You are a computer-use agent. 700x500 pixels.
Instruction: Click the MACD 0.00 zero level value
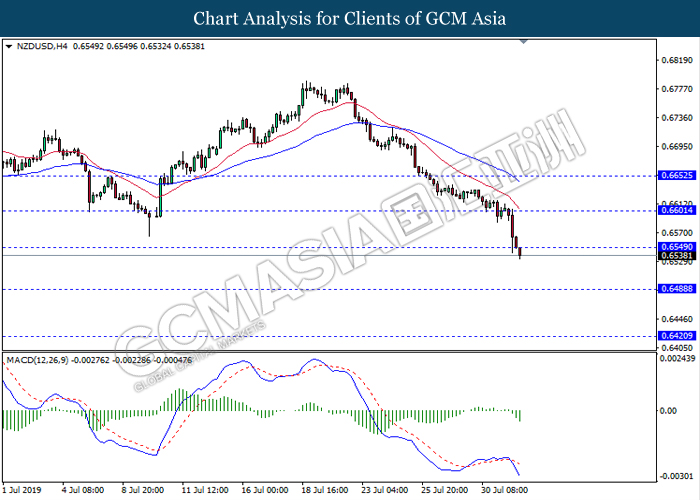[668, 411]
